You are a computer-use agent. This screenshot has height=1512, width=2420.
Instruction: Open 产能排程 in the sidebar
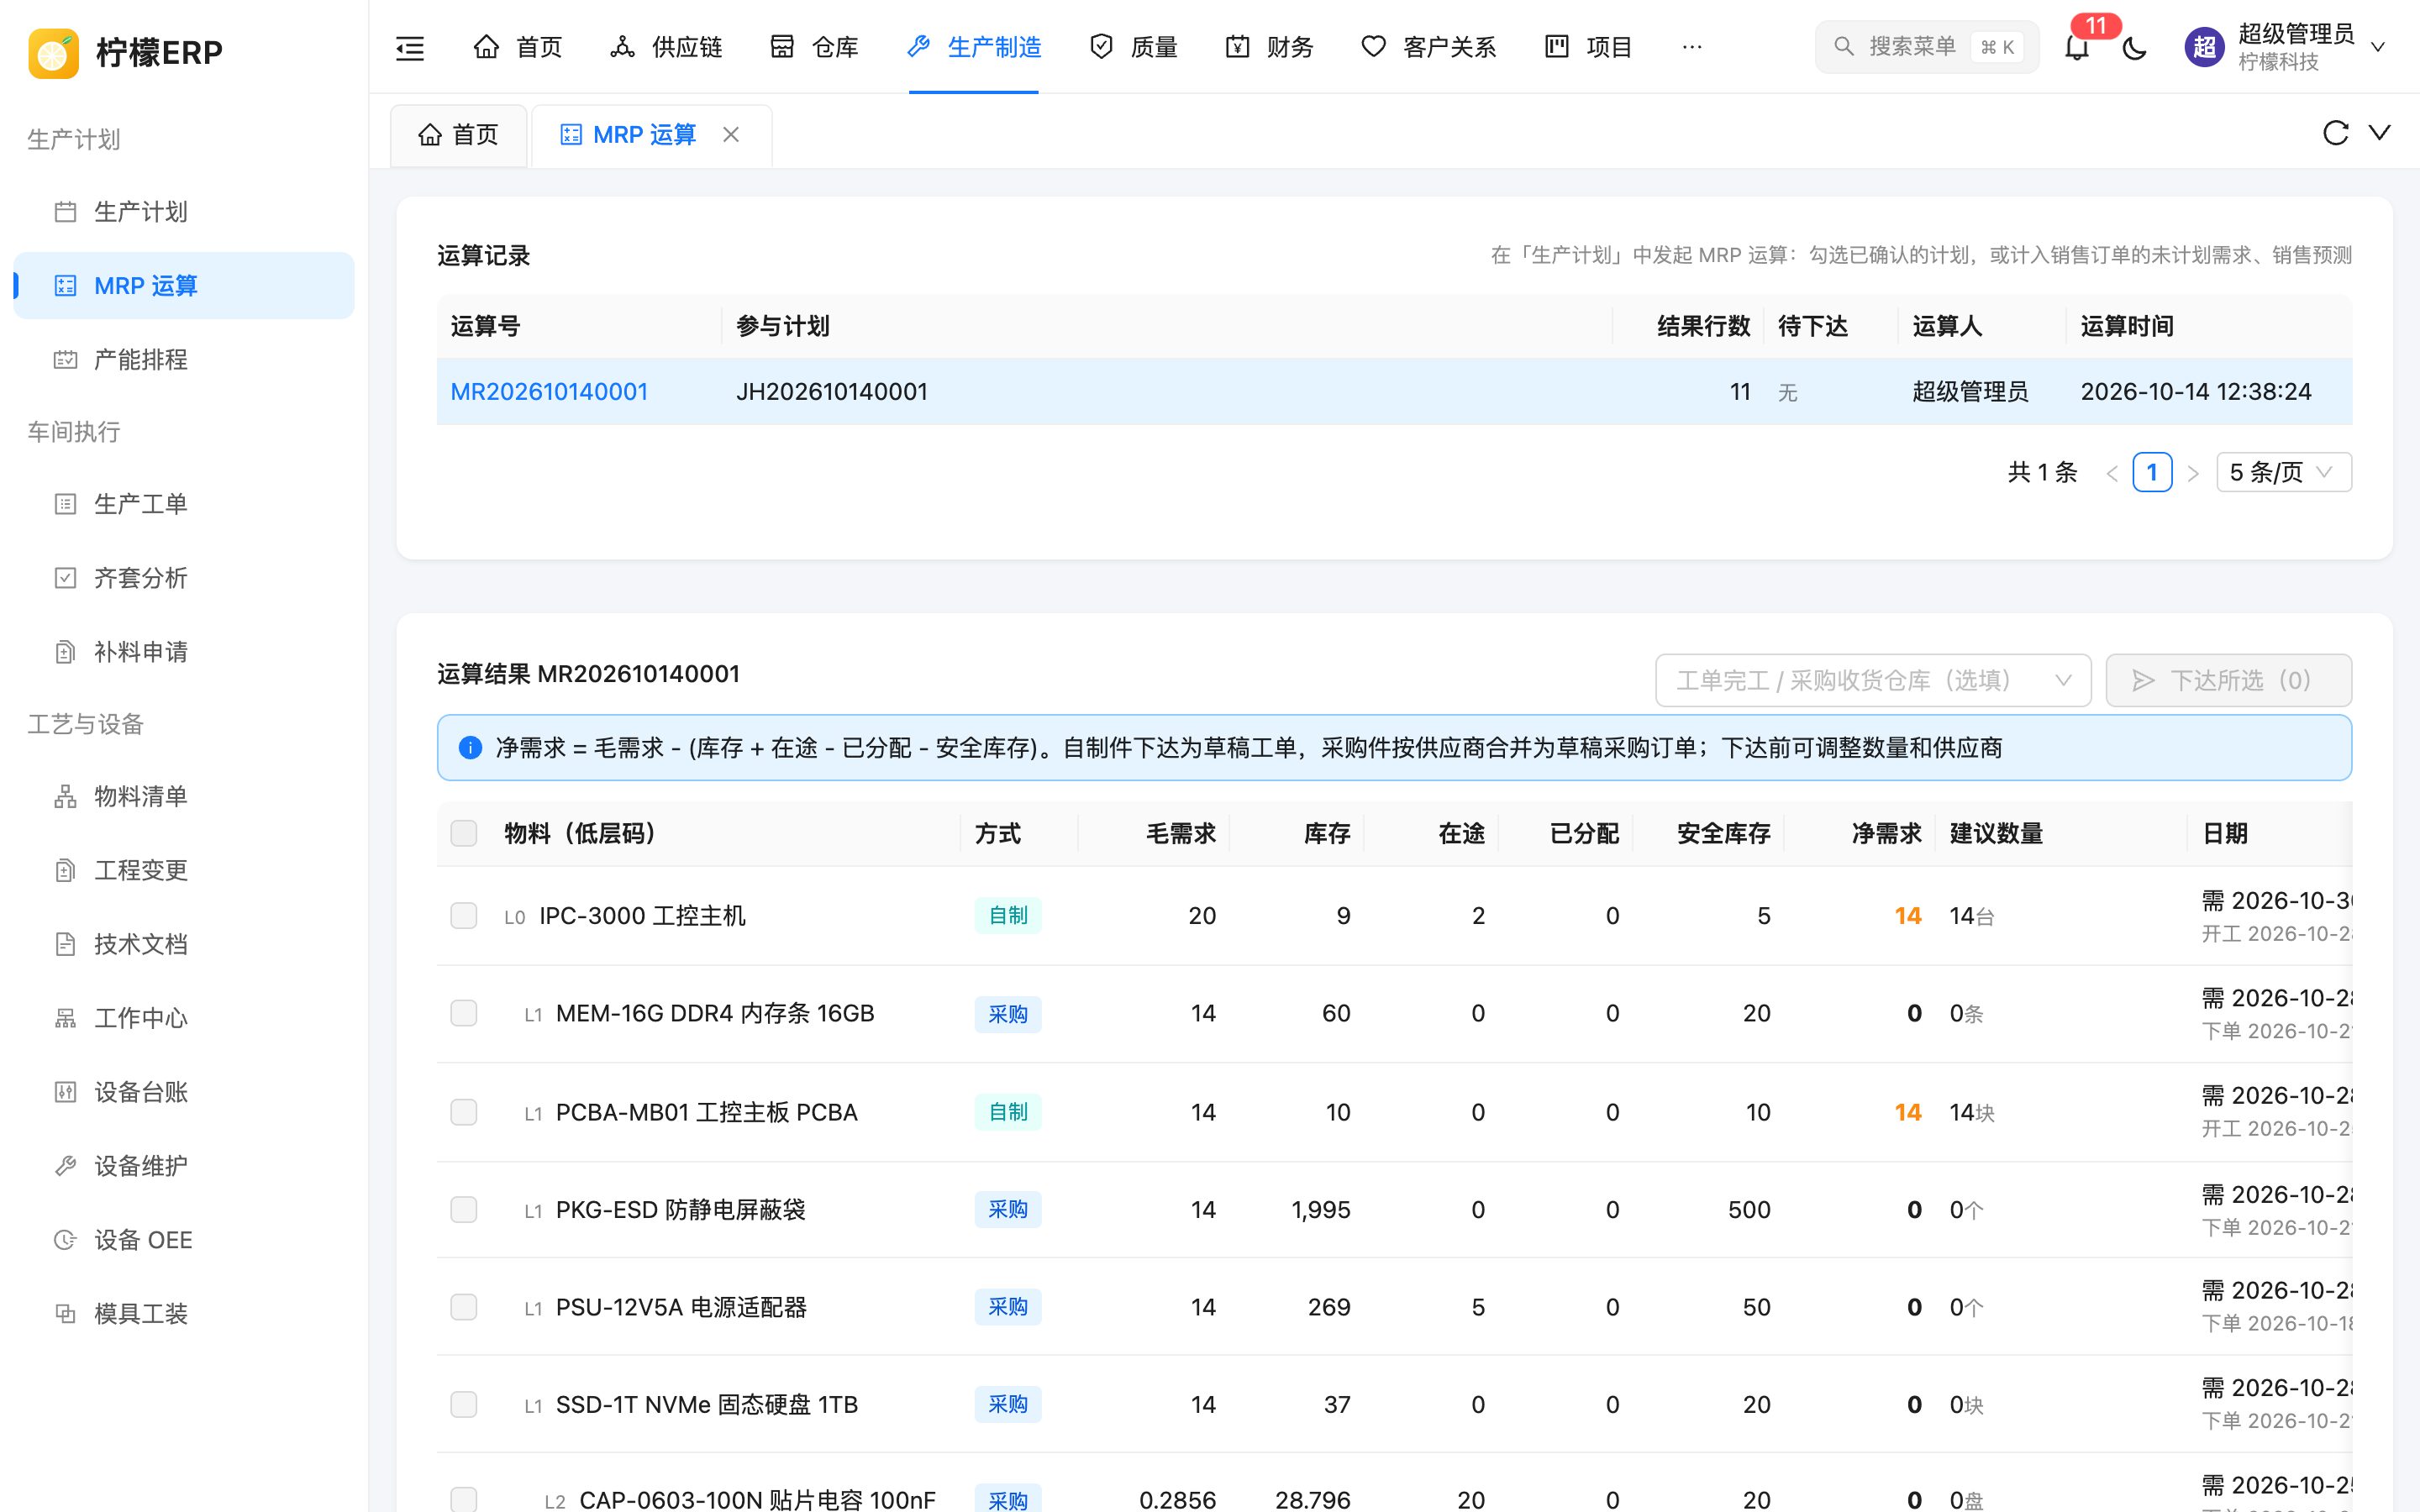click(184, 359)
